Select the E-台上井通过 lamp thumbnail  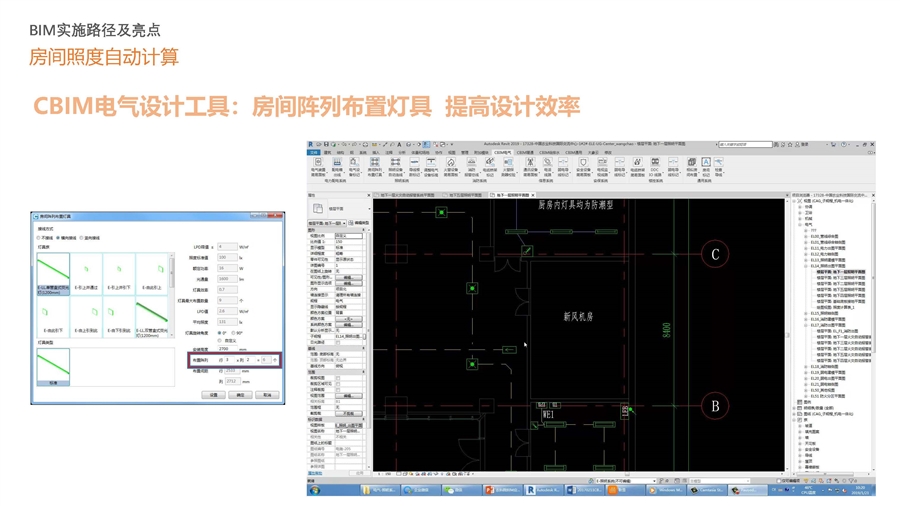86,274
